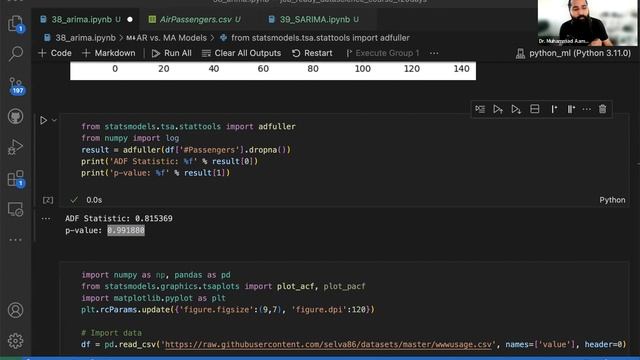Click ADF Statistic: 0.815369 output line
The image size is (640, 360).
[x=119, y=218]
